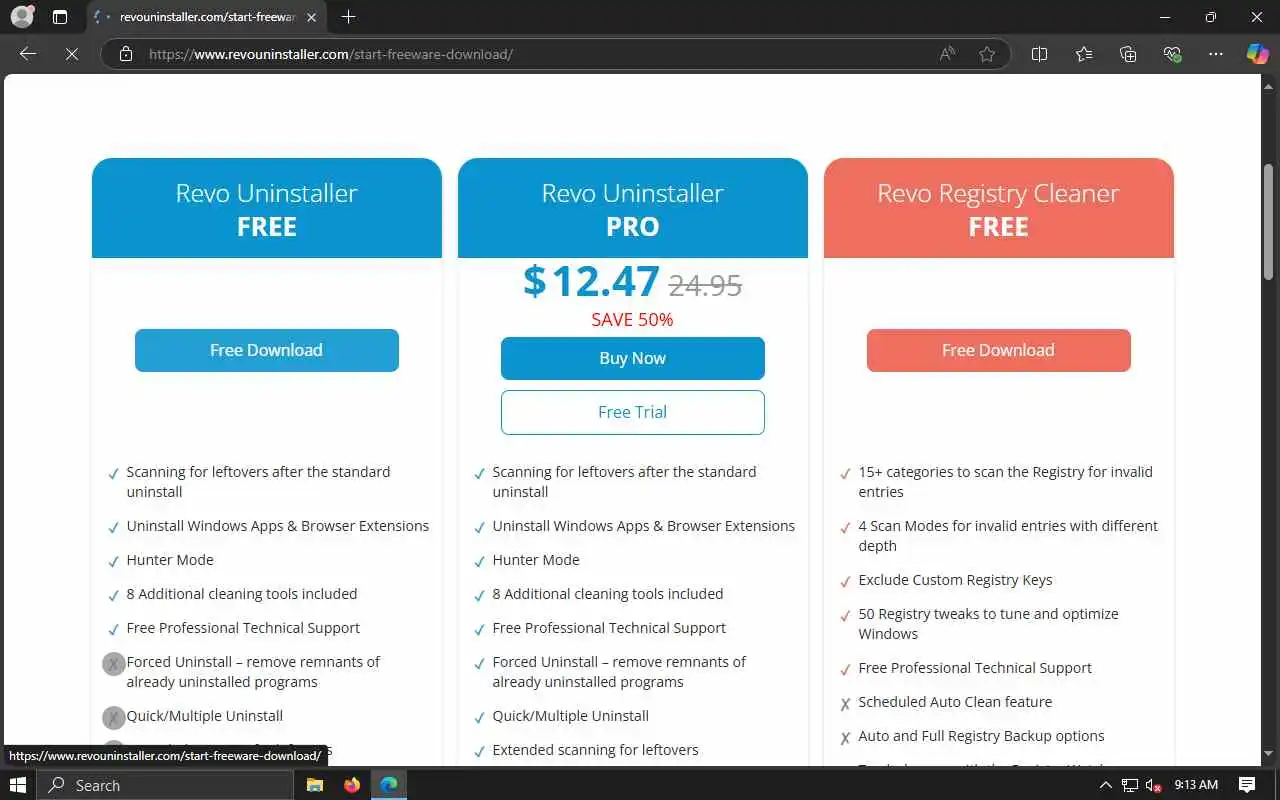Download Revo Uninstaller Free
This screenshot has height=800, width=1280.
tap(267, 350)
